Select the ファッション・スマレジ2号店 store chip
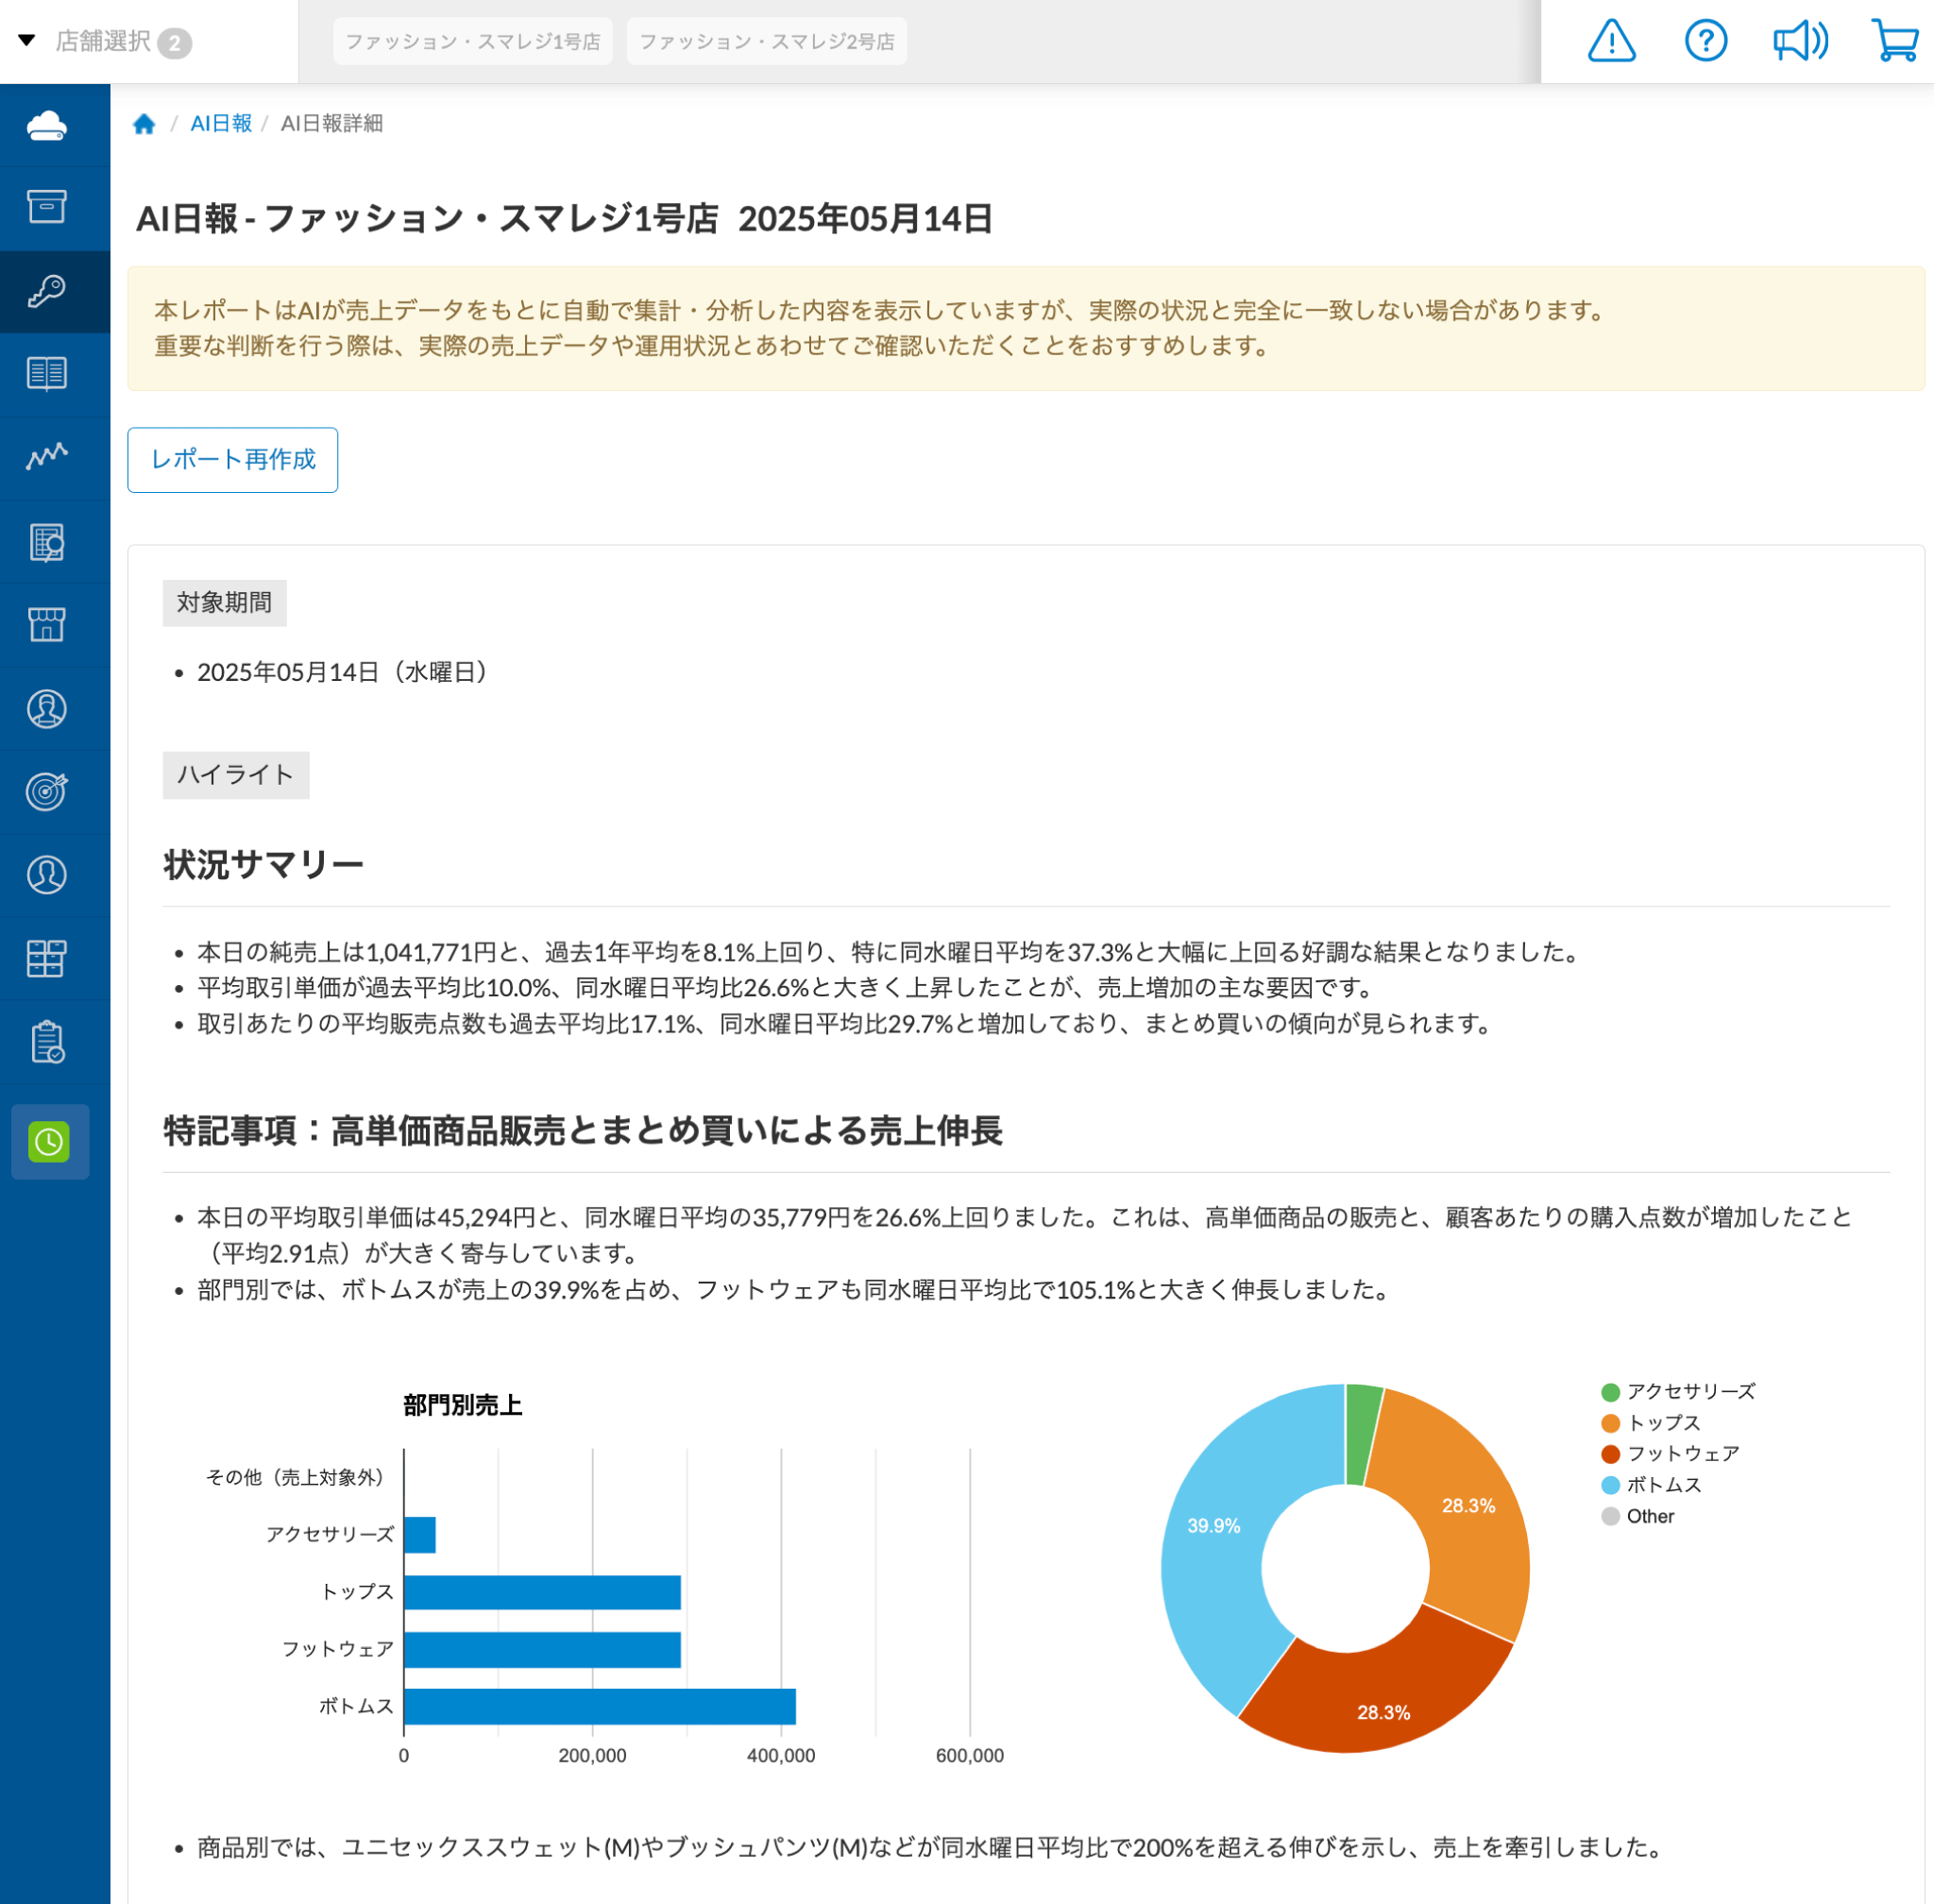1934x1904 pixels. (x=766, y=41)
